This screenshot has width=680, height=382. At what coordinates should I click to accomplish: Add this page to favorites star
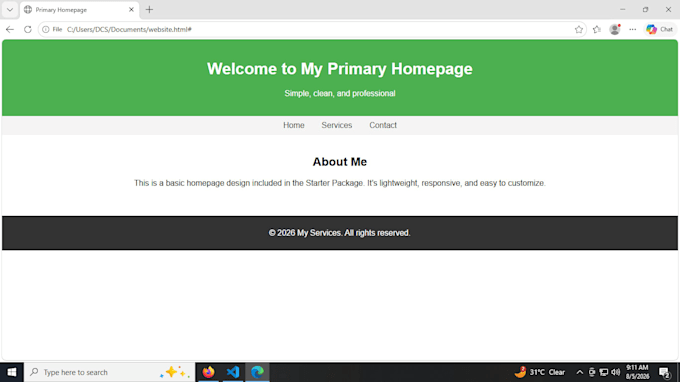(x=579, y=29)
